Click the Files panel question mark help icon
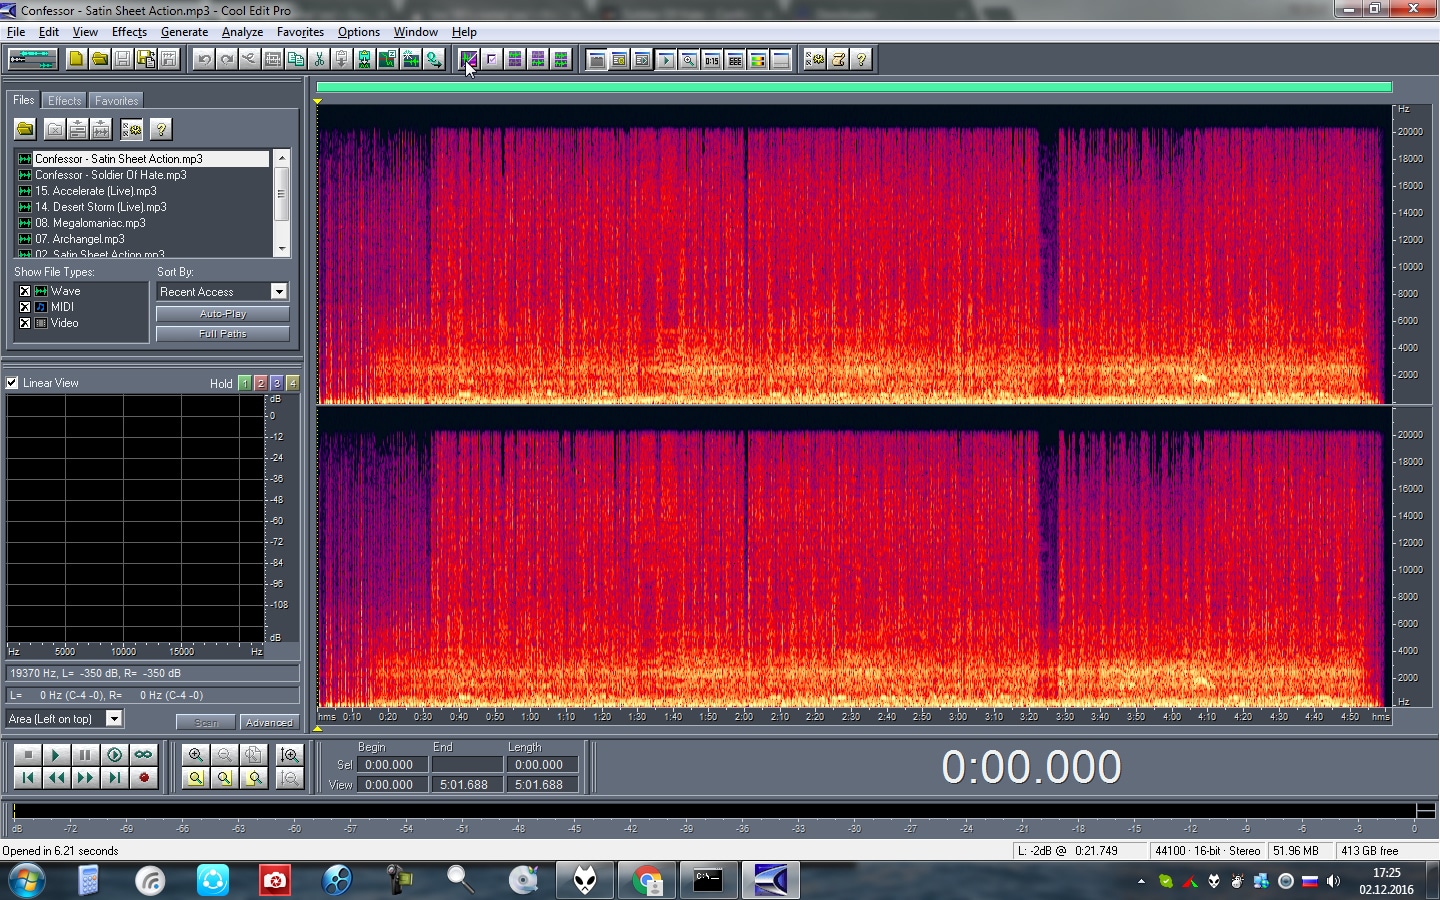 click(160, 129)
